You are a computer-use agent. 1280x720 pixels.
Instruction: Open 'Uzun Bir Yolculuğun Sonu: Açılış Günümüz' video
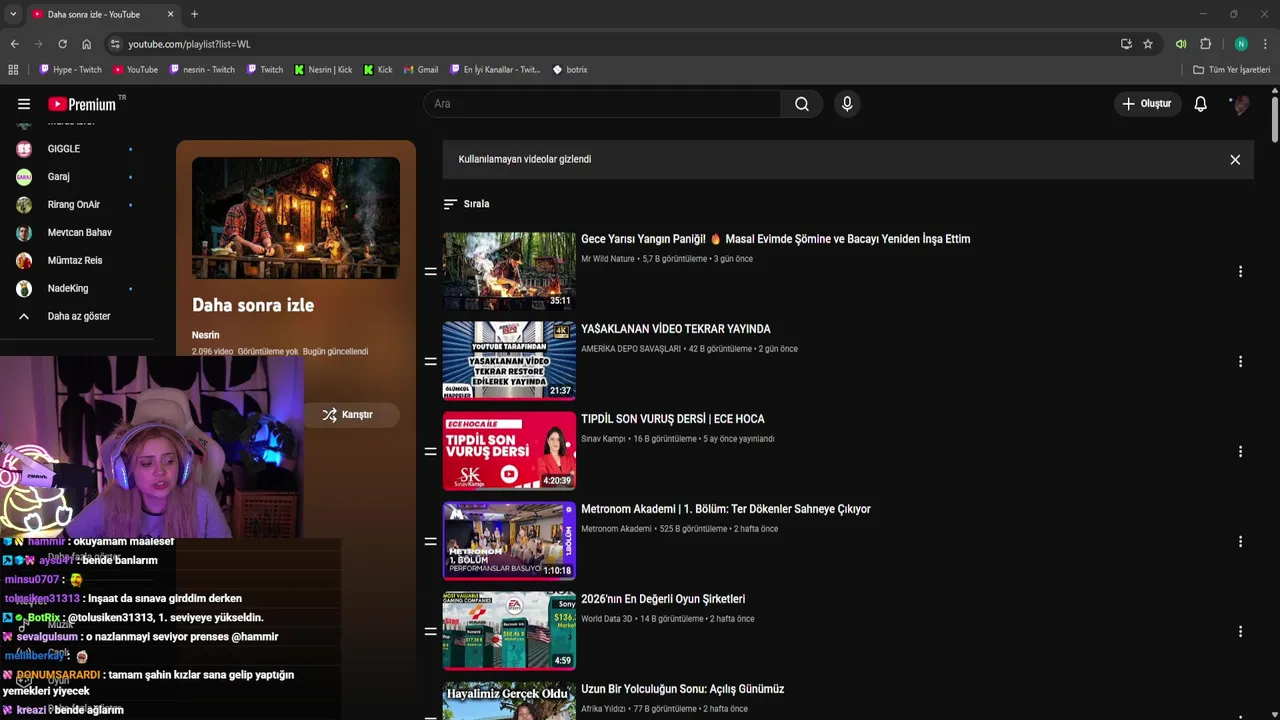coord(682,689)
